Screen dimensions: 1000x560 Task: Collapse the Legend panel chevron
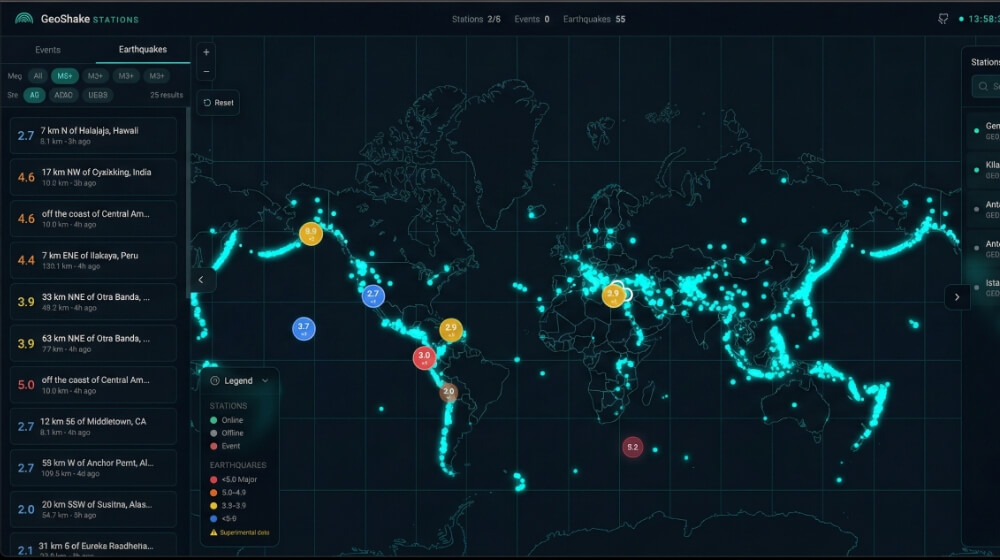pos(265,381)
